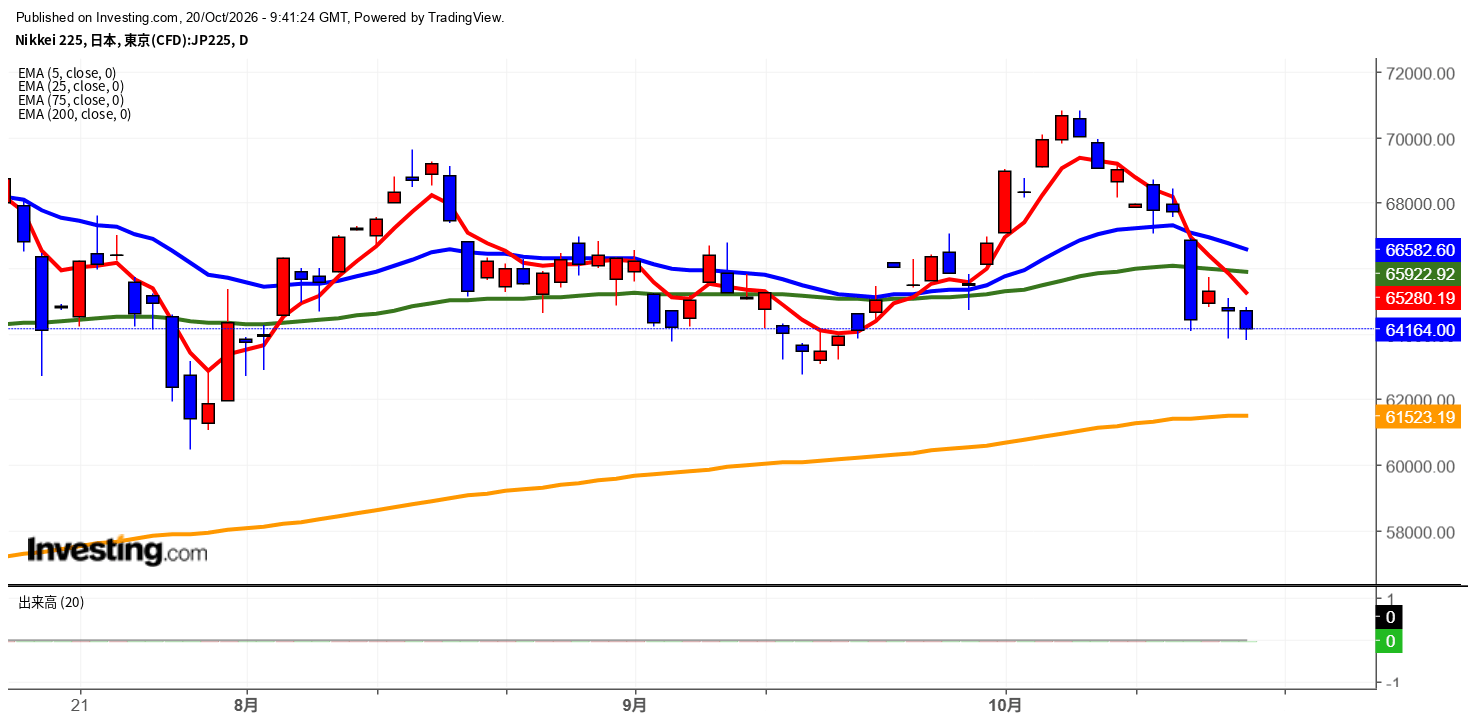Select the green 65922.92 price tag
1468x722 pixels.
(1418, 273)
